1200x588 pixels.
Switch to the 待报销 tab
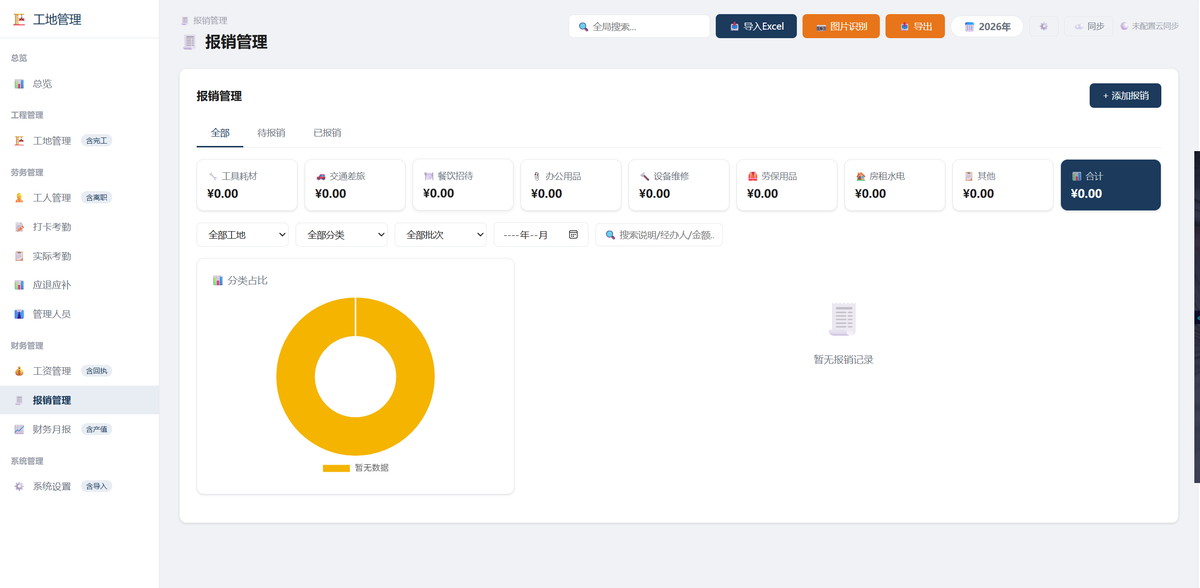tap(271, 132)
